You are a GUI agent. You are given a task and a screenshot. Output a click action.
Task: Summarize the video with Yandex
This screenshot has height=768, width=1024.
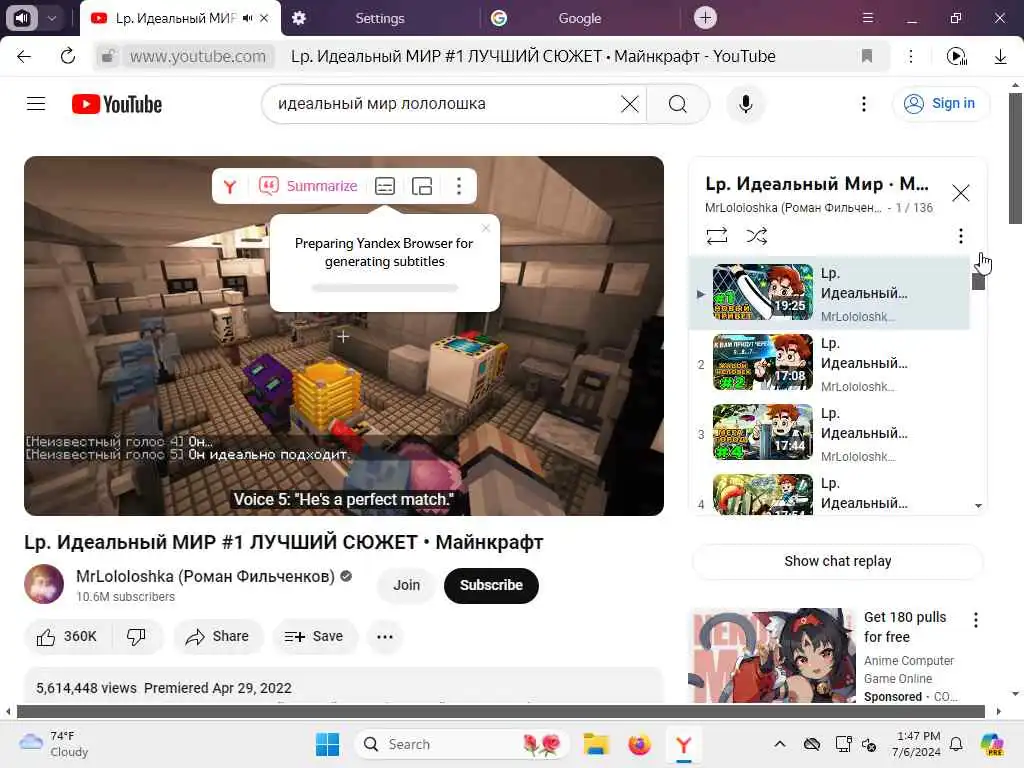click(308, 186)
